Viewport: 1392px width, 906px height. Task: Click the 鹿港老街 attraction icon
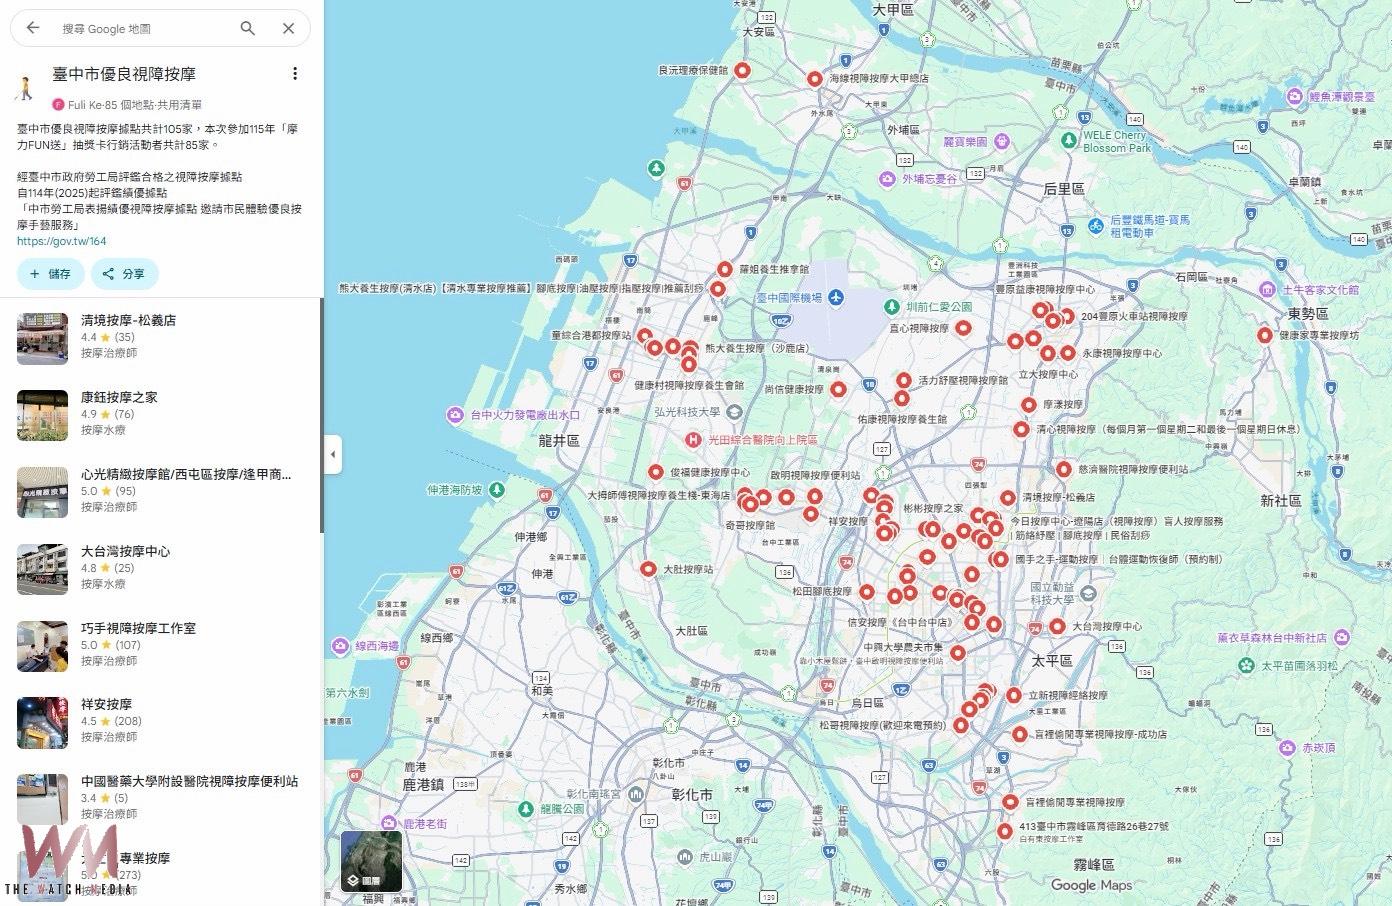click(389, 824)
